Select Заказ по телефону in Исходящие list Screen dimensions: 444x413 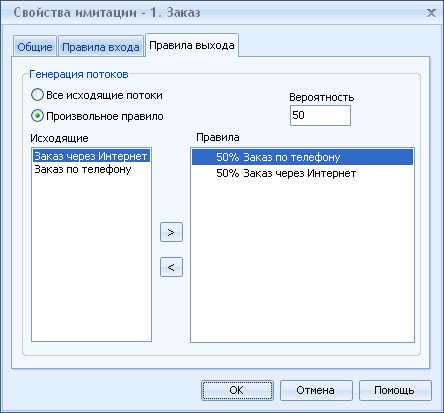tap(91, 169)
